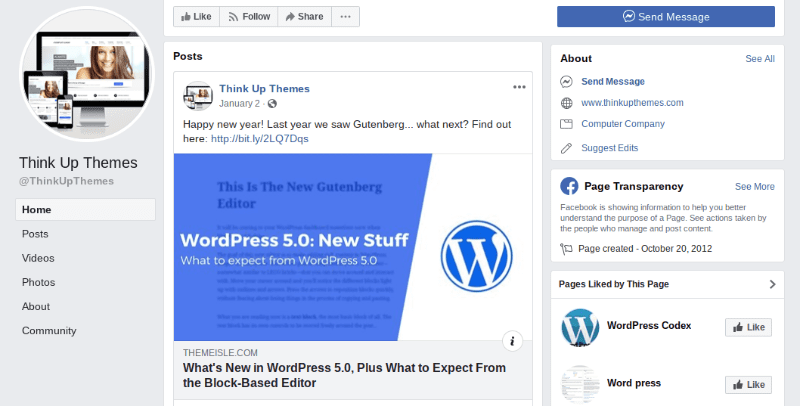Click the Follow button
The height and width of the screenshot is (406, 800).
pyautogui.click(x=249, y=16)
